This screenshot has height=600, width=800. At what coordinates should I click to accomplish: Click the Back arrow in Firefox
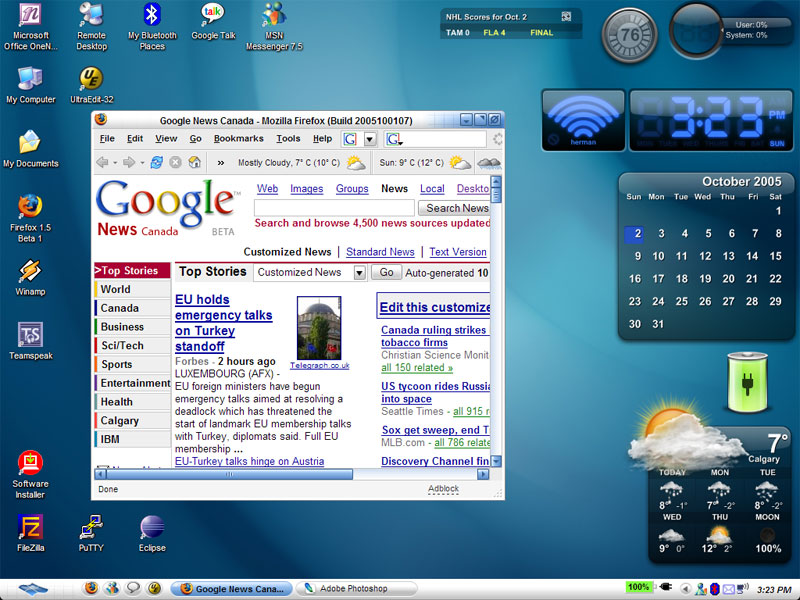pyautogui.click(x=102, y=163)
